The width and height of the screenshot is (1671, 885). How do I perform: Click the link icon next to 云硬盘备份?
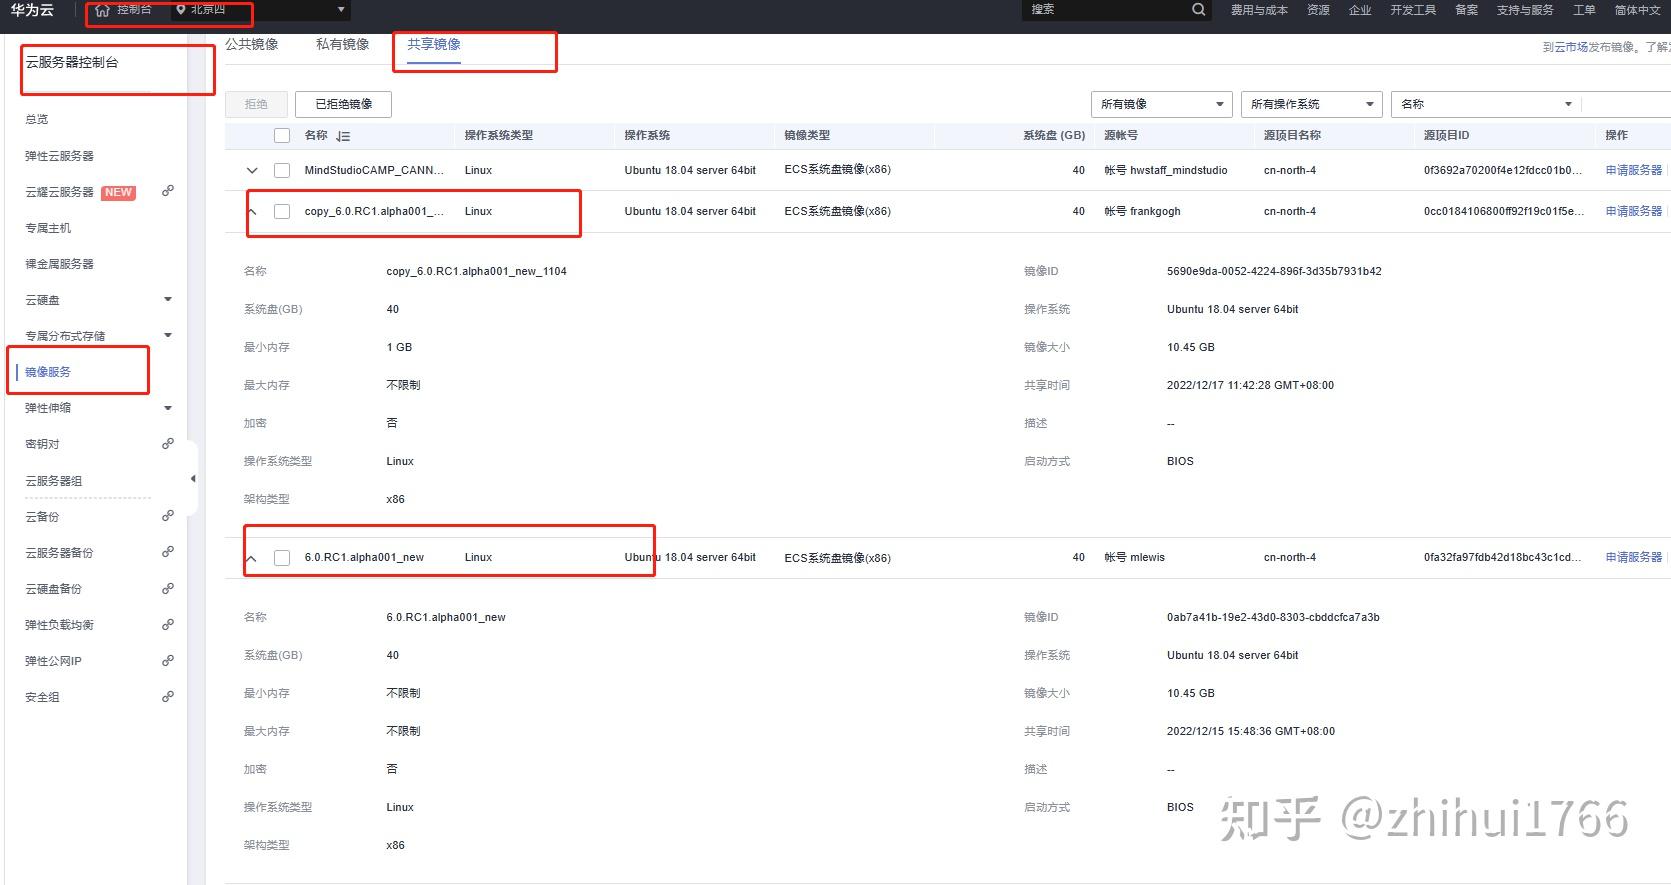pos(168,588)
